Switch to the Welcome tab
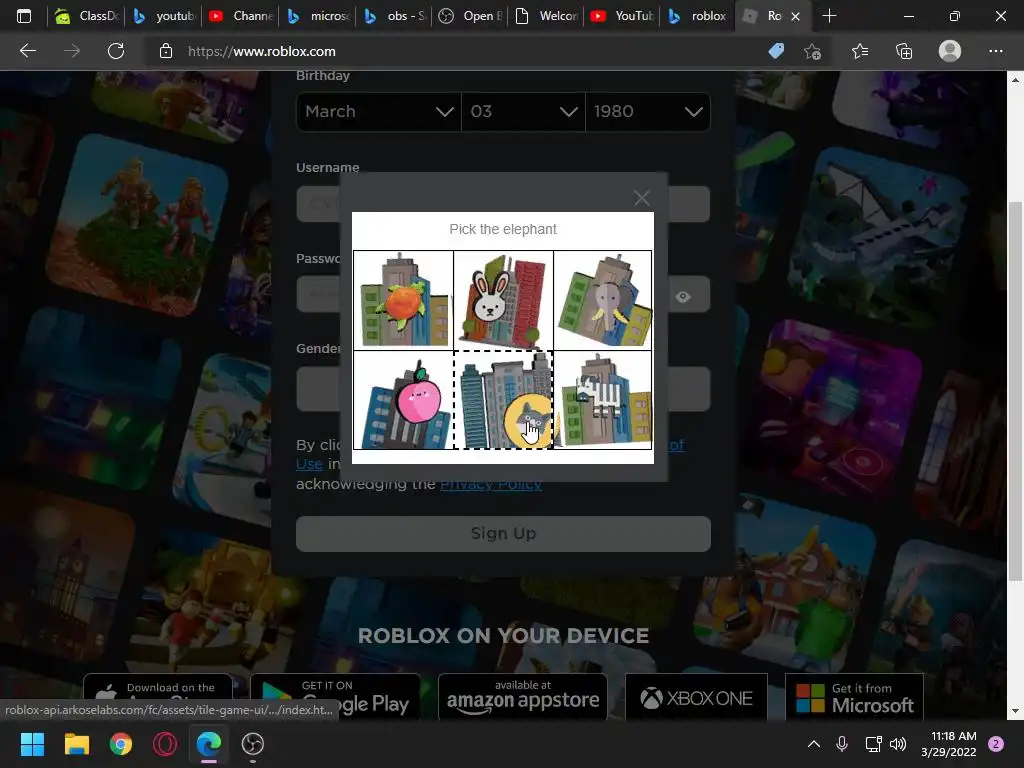Screen dimensions: 1024x768 point(548,16)
